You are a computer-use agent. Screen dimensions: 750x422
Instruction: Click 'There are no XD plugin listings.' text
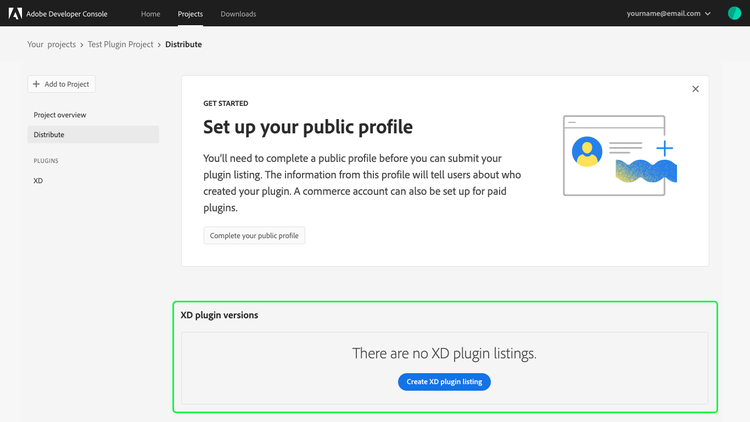[x=444, y=353]
